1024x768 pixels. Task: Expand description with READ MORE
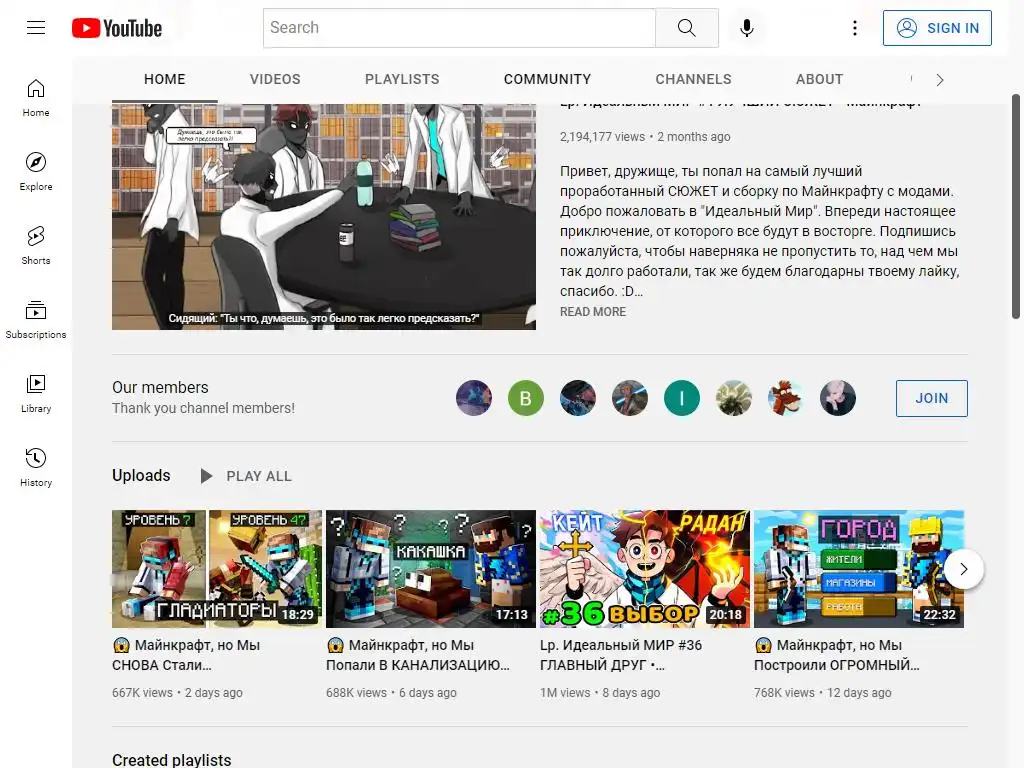tap(593, 312)
